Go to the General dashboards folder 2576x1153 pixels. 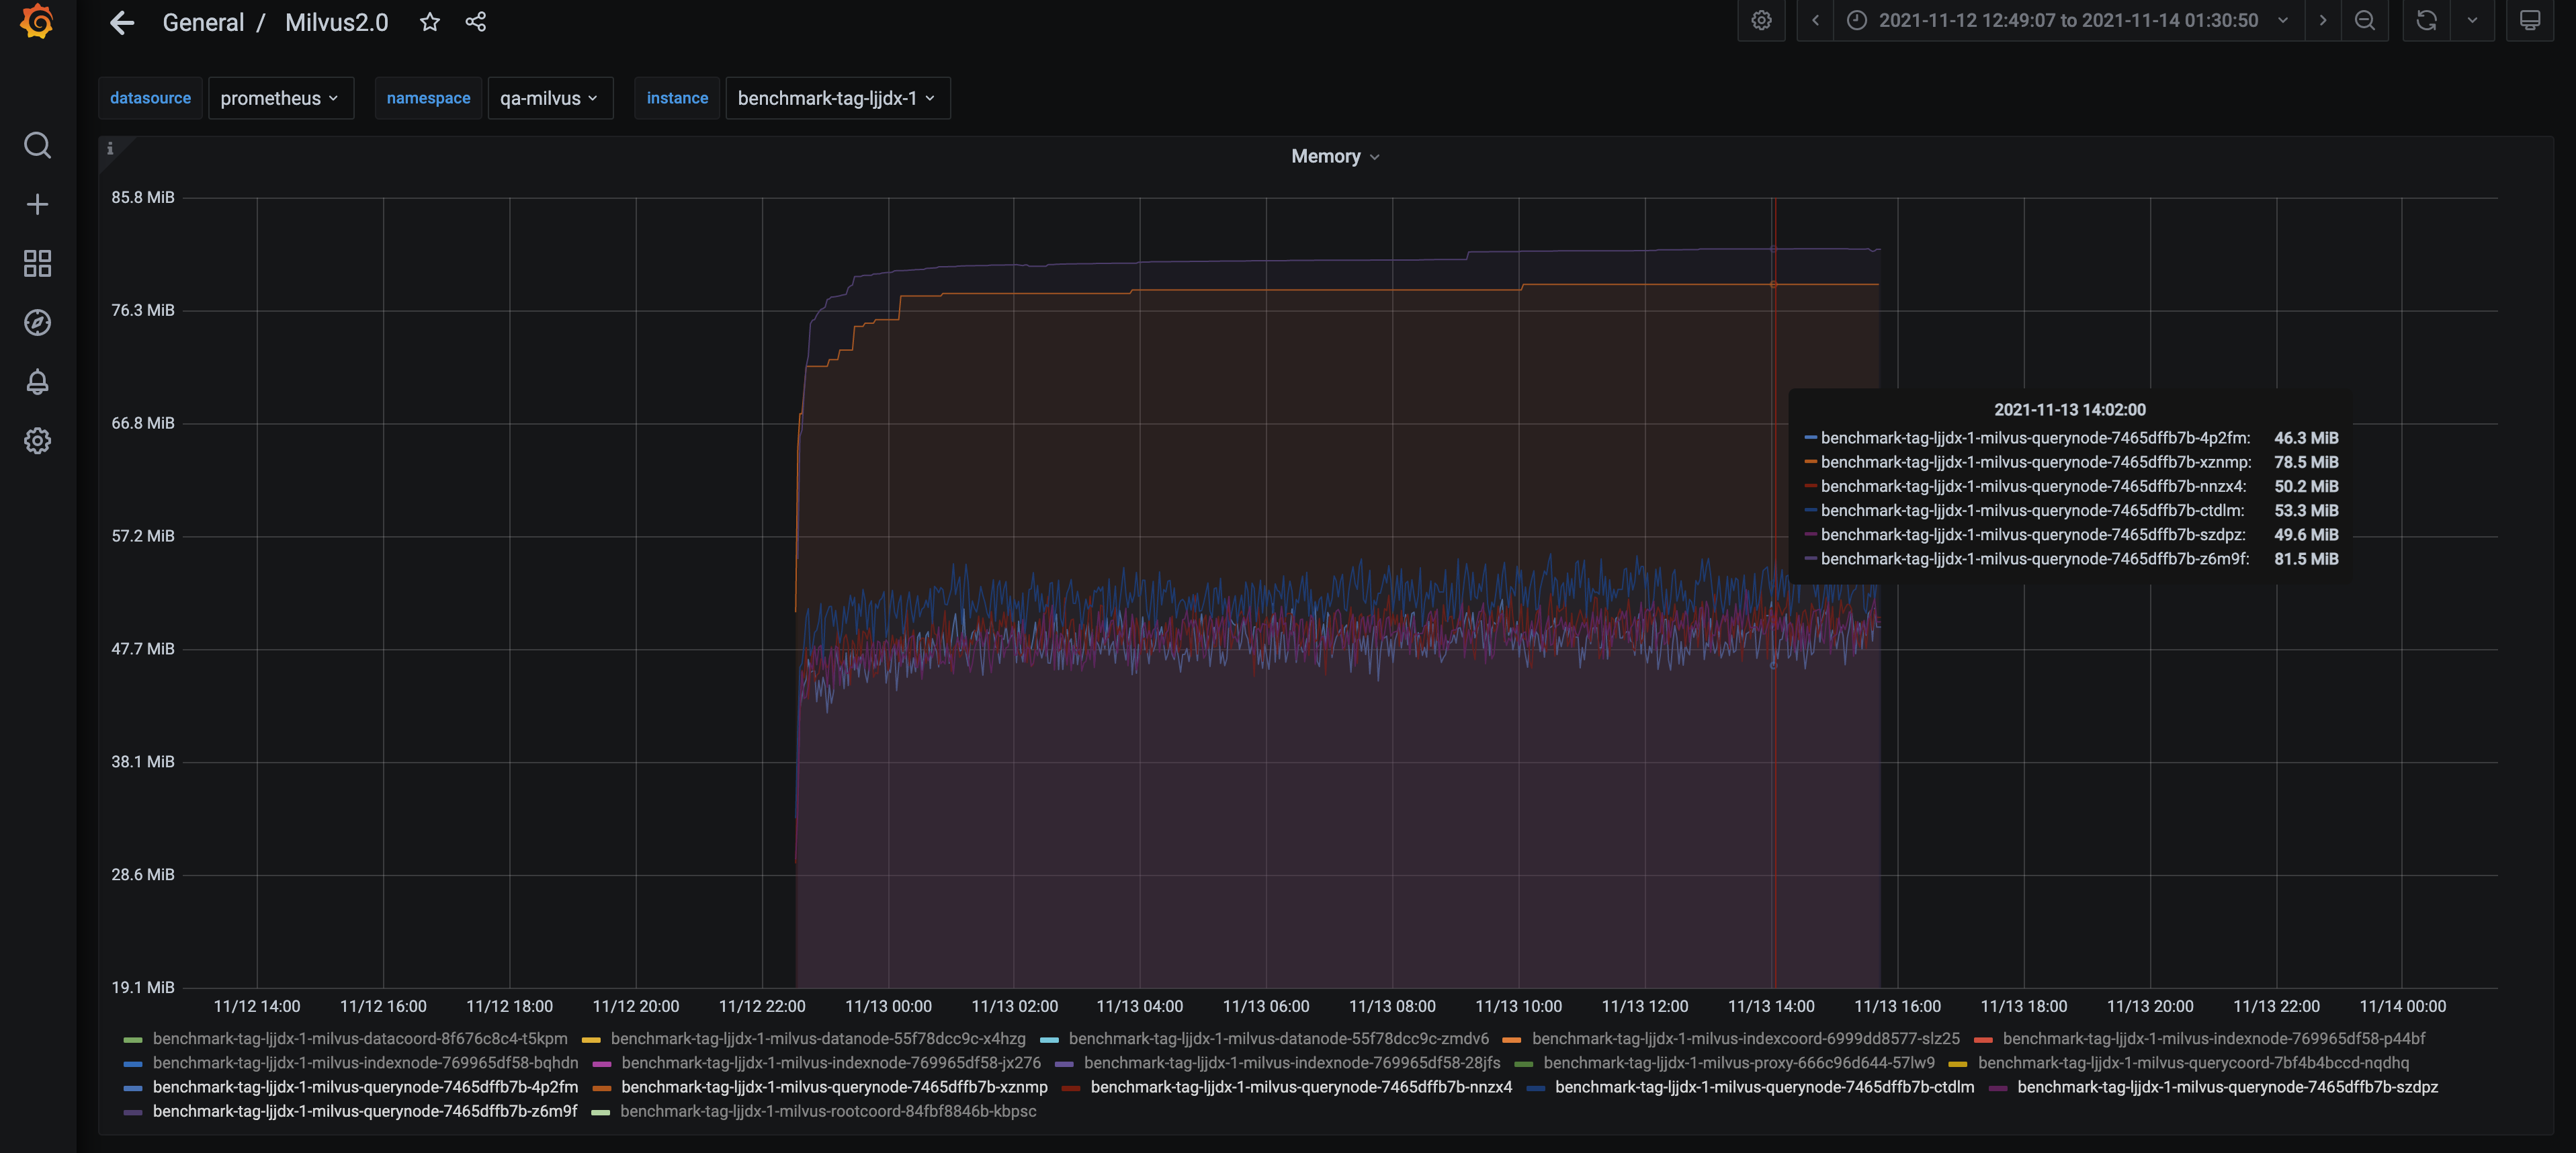point(203,21)
